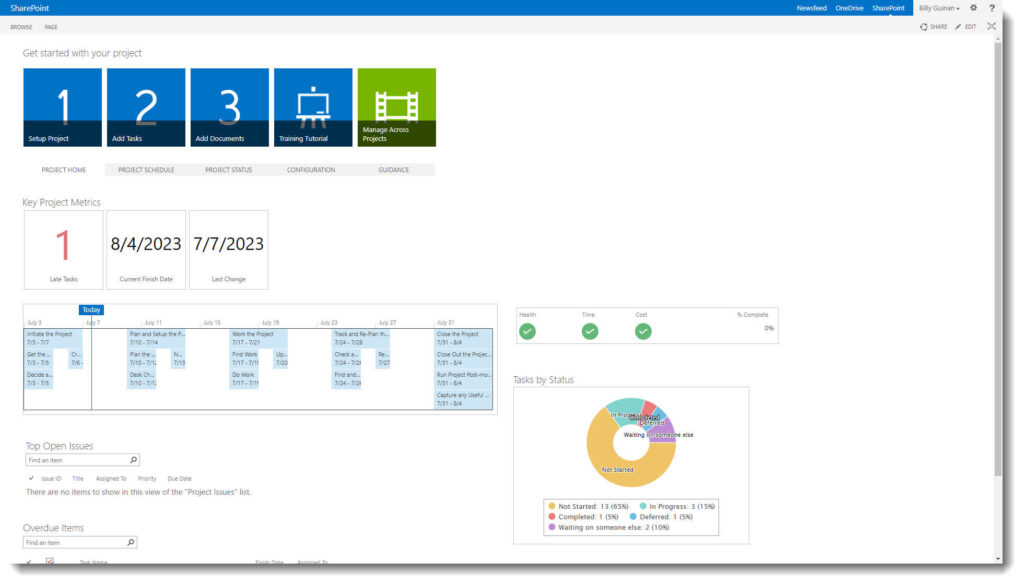Viewport: 1024px width, 585px height.
Task: Open the Training Tutorial tile
Action: click(313, 107)
